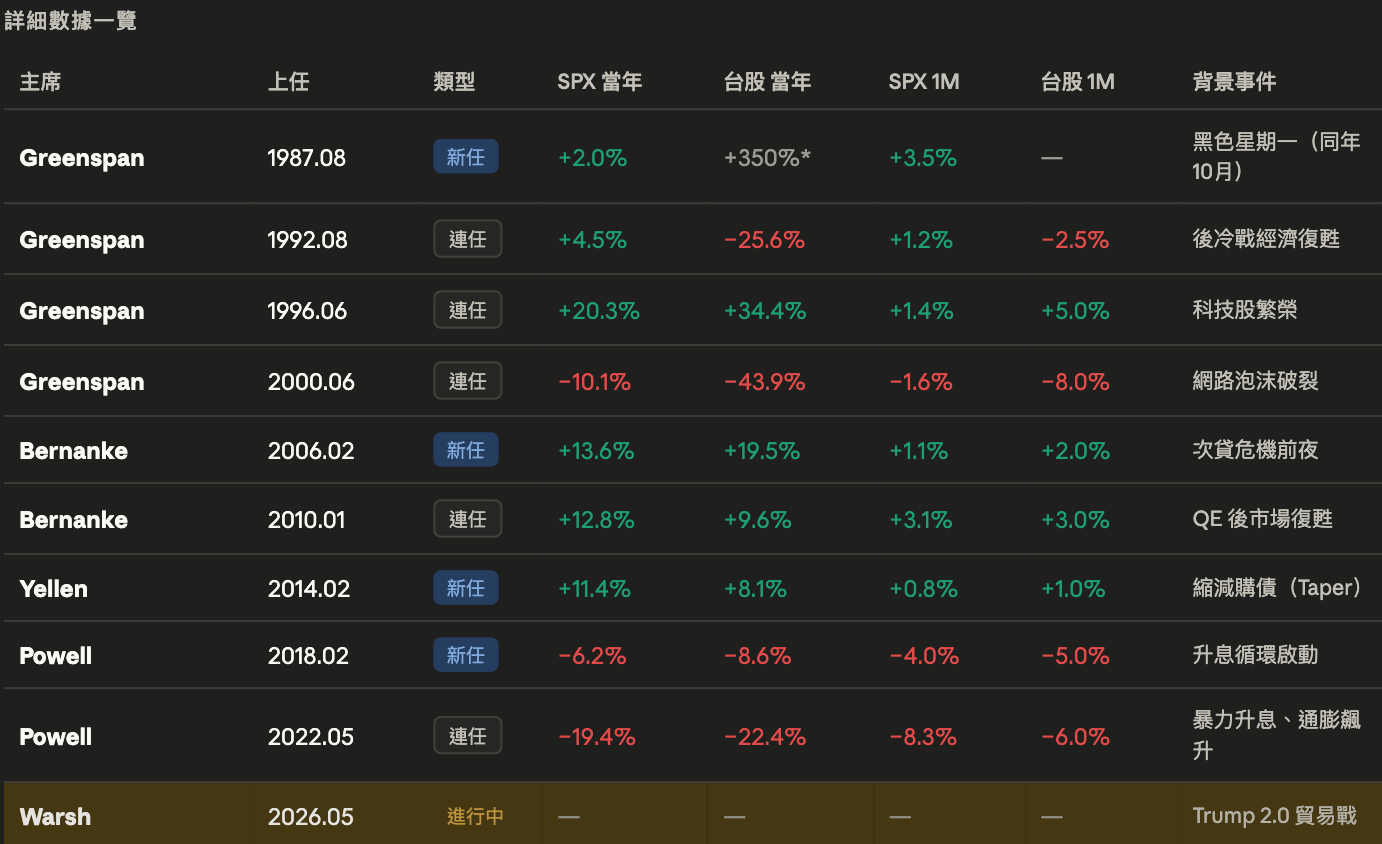Click the 台股 當年 column header
The width and height of the screenshot is (1382, 844).
(x=767, y=82)
